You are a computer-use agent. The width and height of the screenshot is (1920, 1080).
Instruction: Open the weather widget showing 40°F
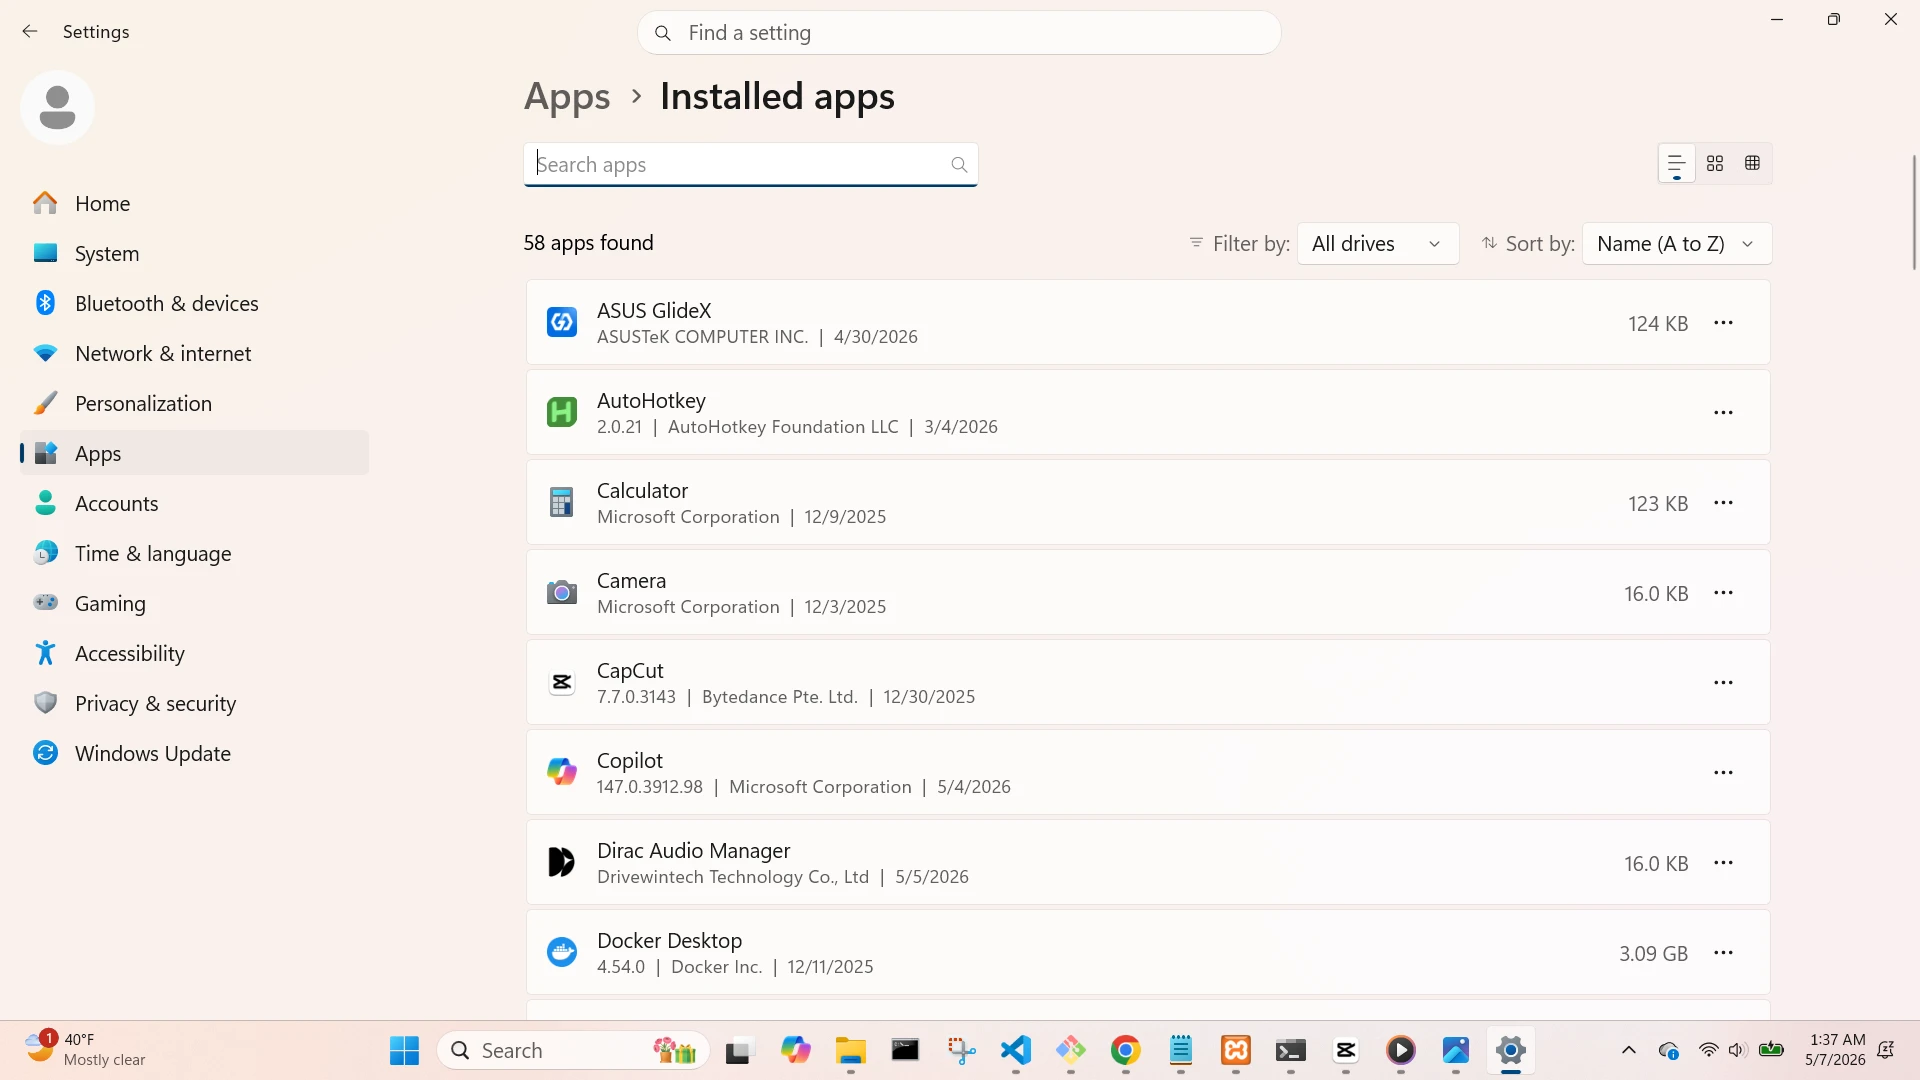pos(87,1050)
